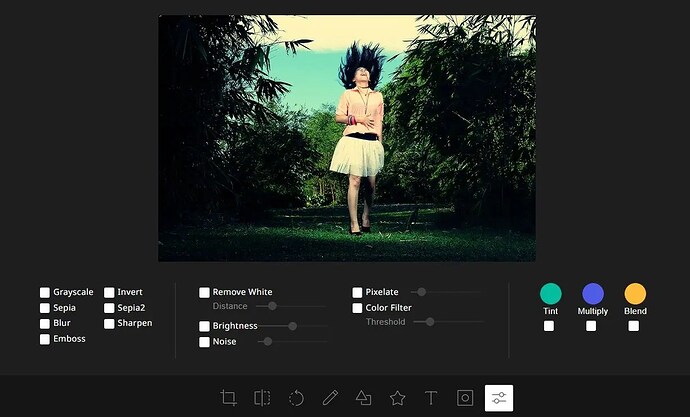Viewport: 690px width, 417px height.
Task: Click the Threshold label text
Action: (x=385, y=322)
